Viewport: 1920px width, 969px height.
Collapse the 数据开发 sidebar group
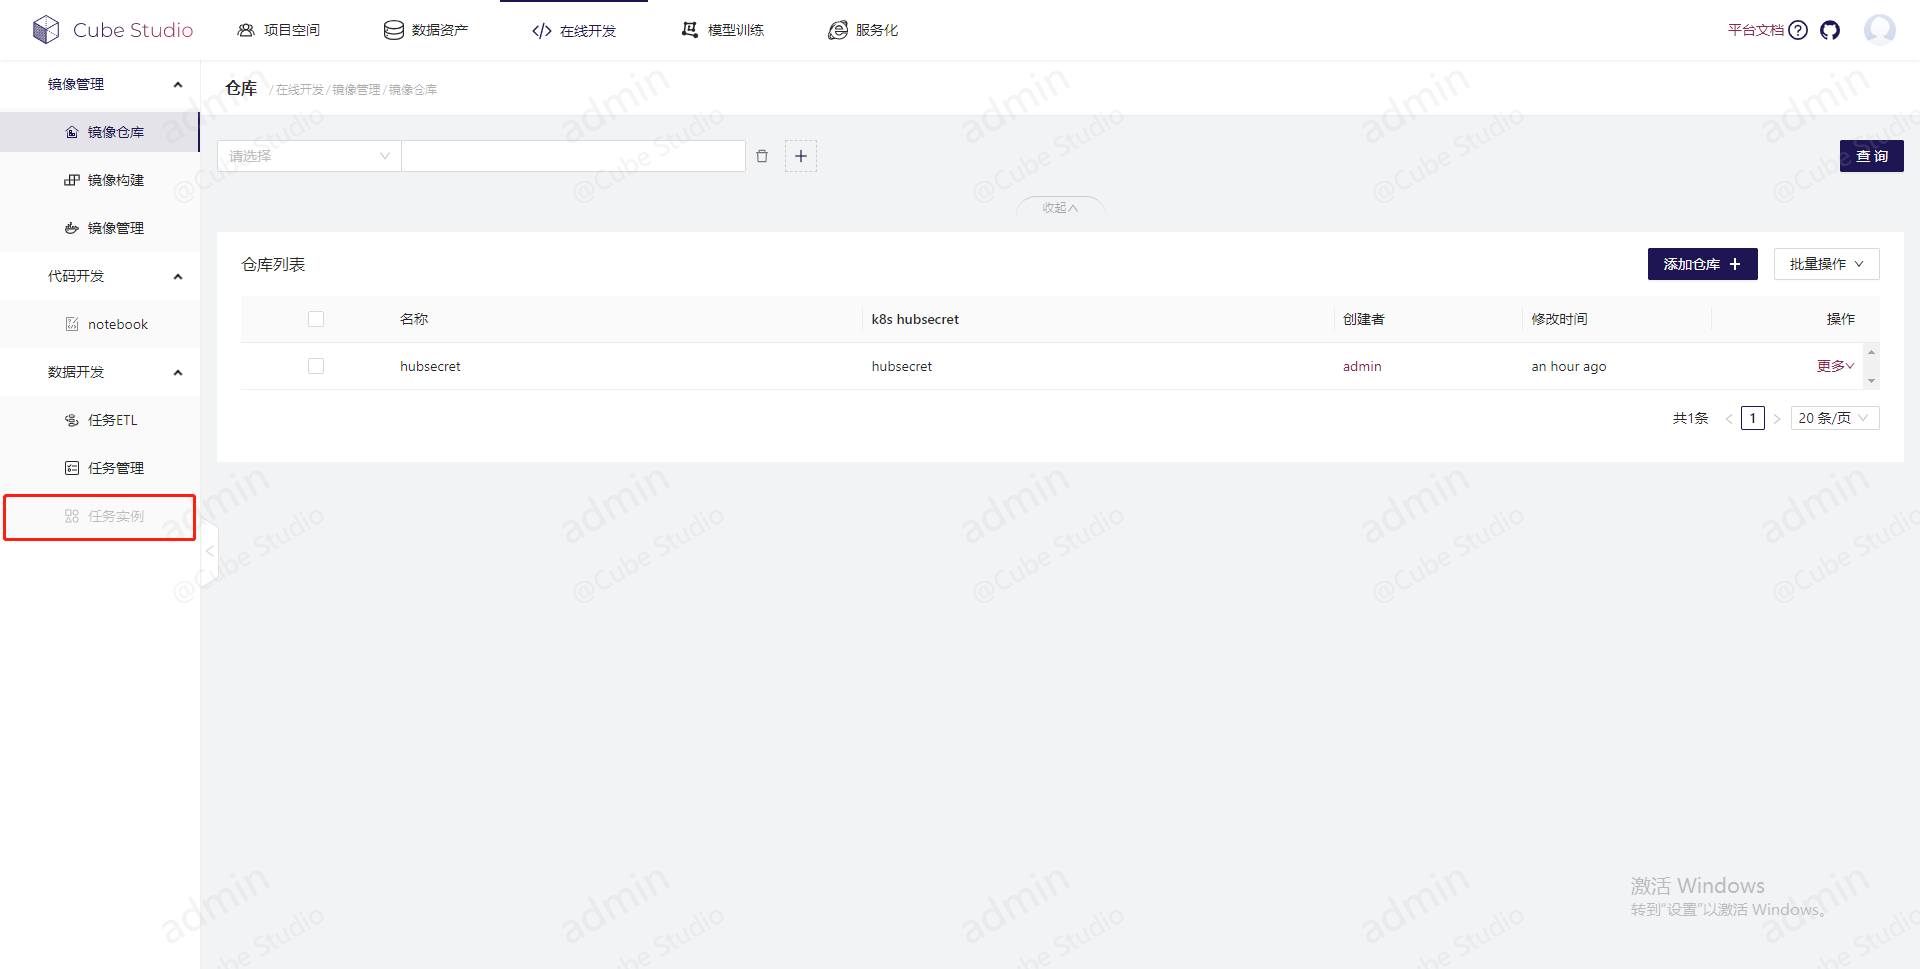pos(178,373)
